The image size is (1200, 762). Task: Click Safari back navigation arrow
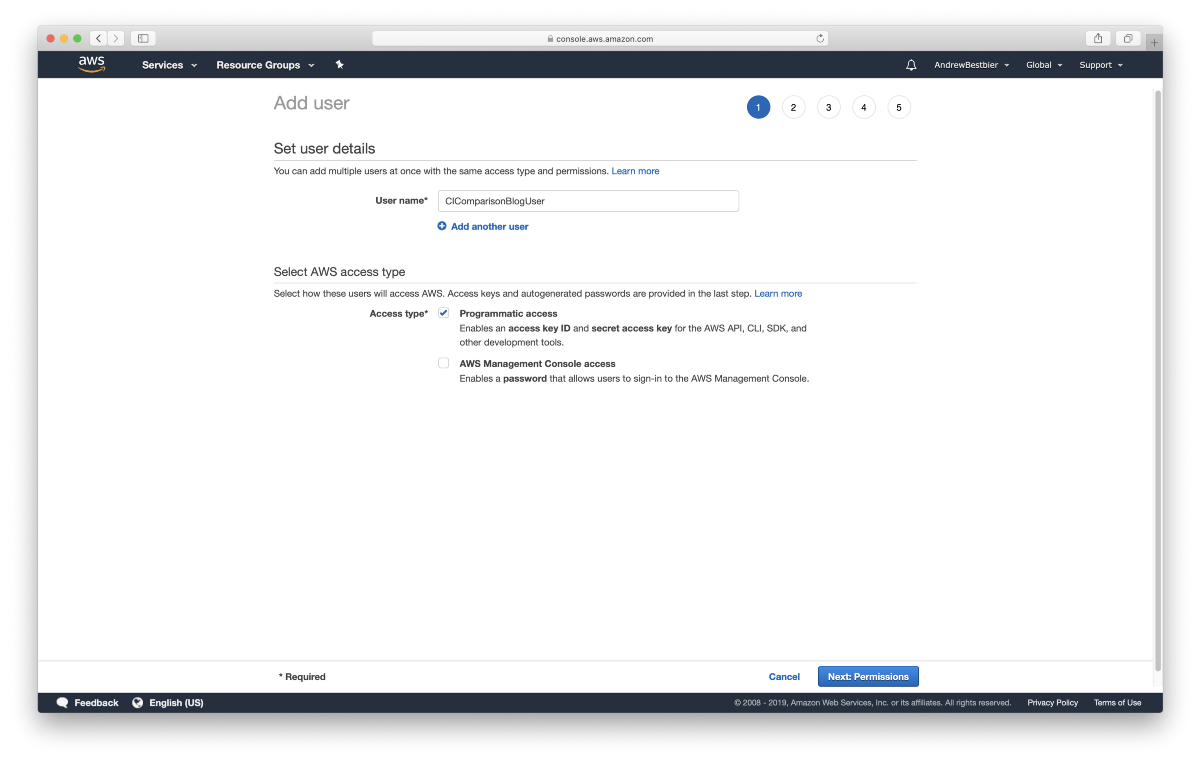click(x=98, y=38)
